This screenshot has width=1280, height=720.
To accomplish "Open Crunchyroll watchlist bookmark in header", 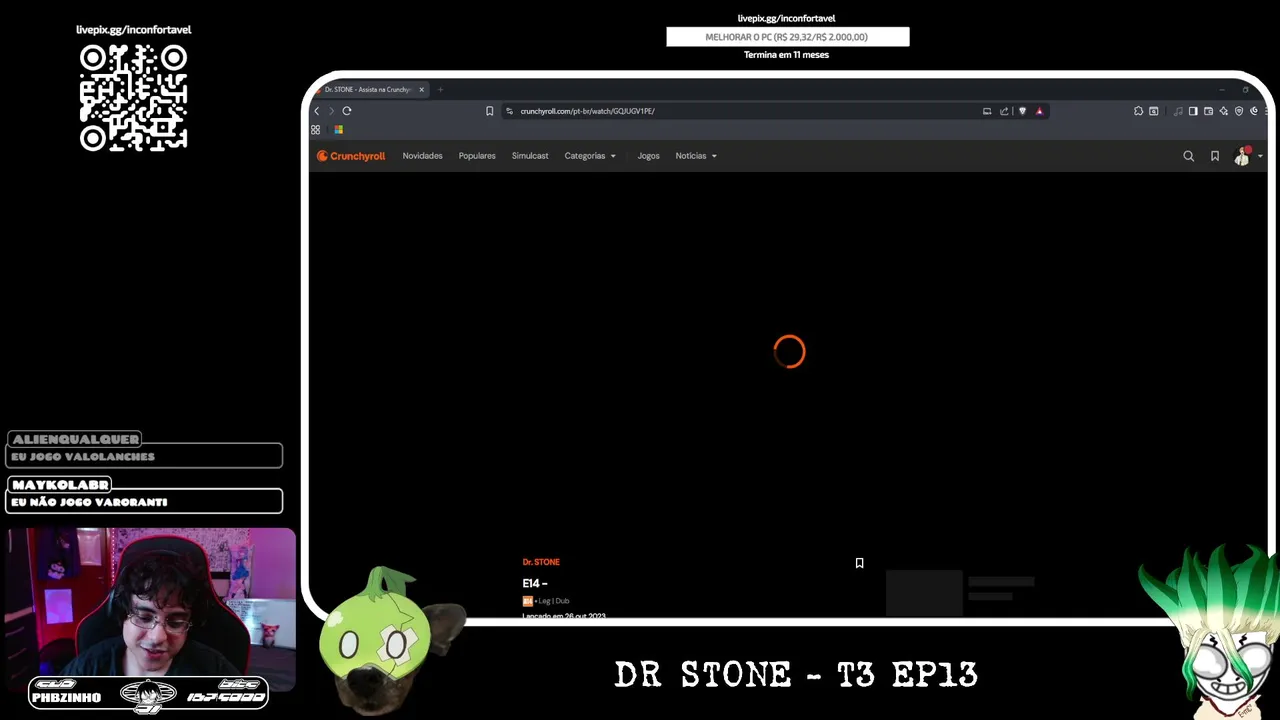I will [1215, 156].
